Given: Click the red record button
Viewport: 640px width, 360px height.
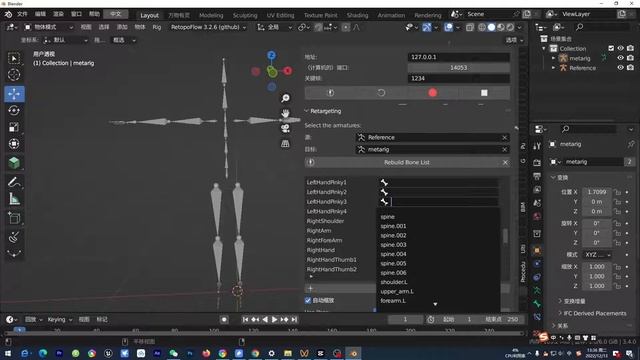Looking at the screenshot, I should pyautogui.click(x=433, y=93).
